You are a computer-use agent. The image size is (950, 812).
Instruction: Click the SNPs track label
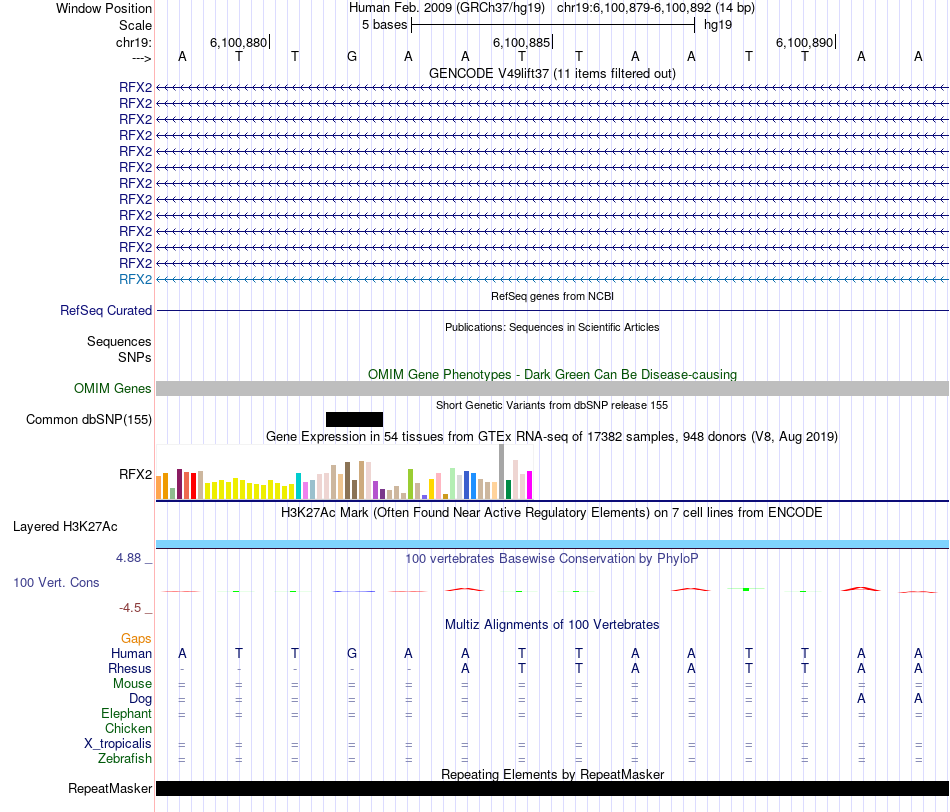[x=135, y=358]
